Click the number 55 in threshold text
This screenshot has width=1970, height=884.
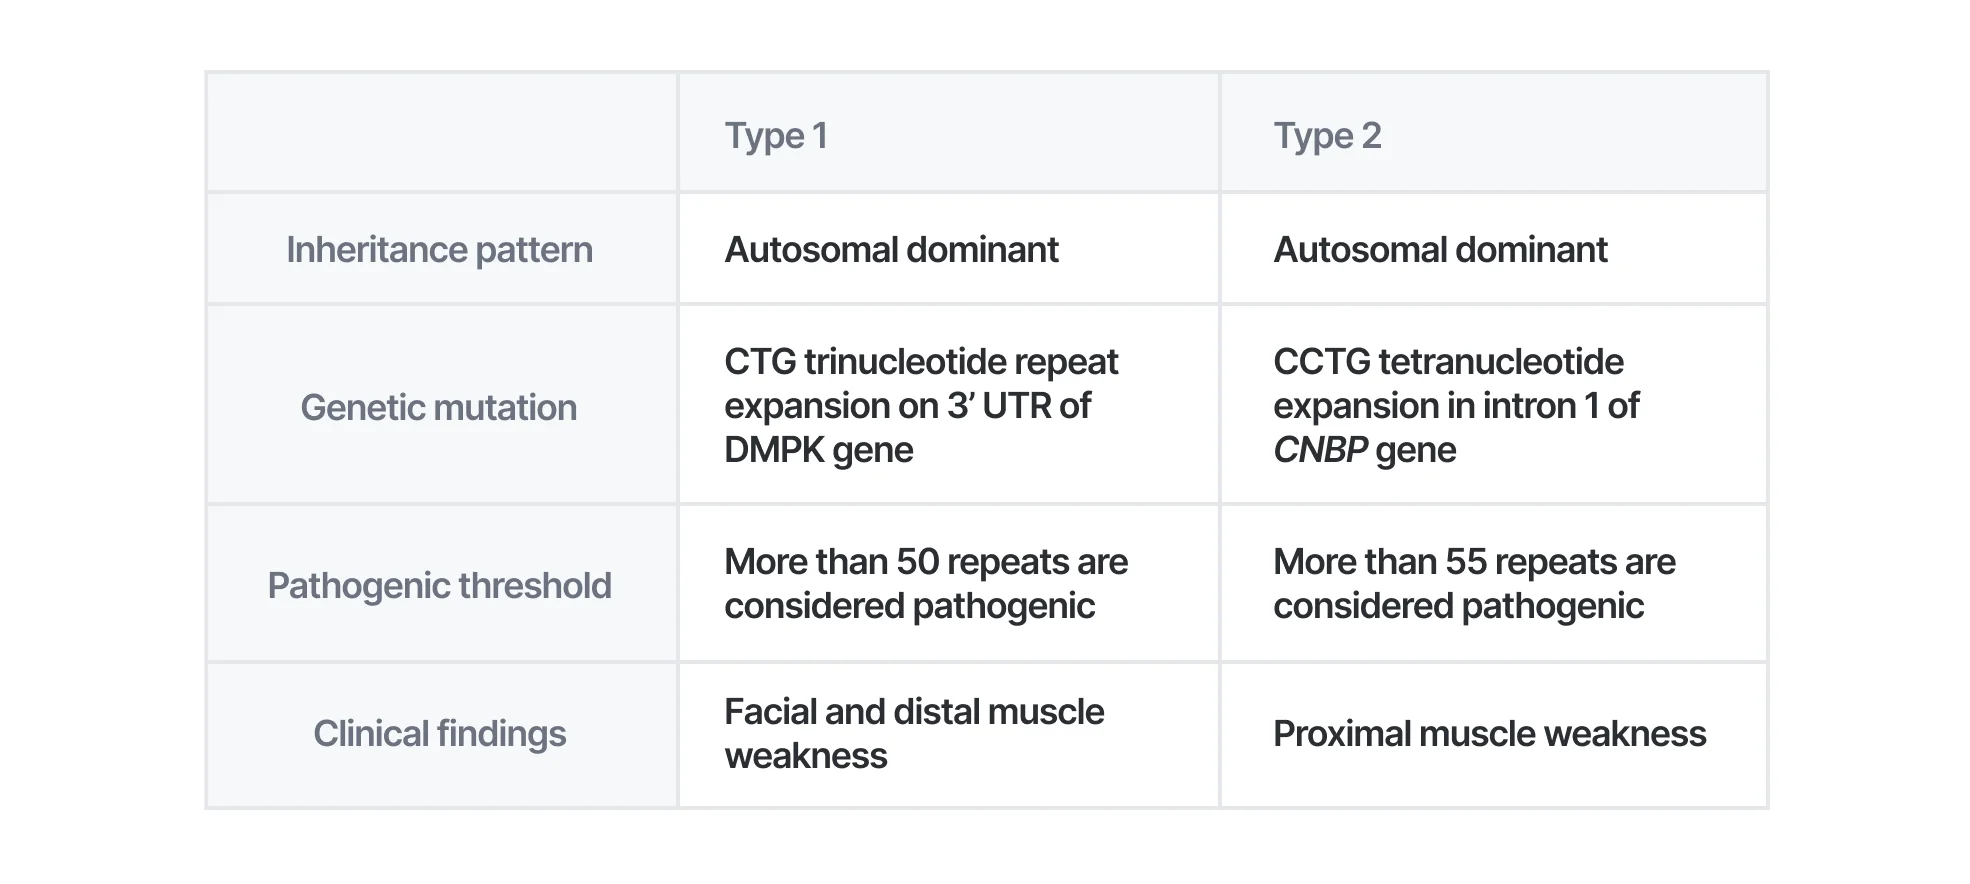(1466, 562)
